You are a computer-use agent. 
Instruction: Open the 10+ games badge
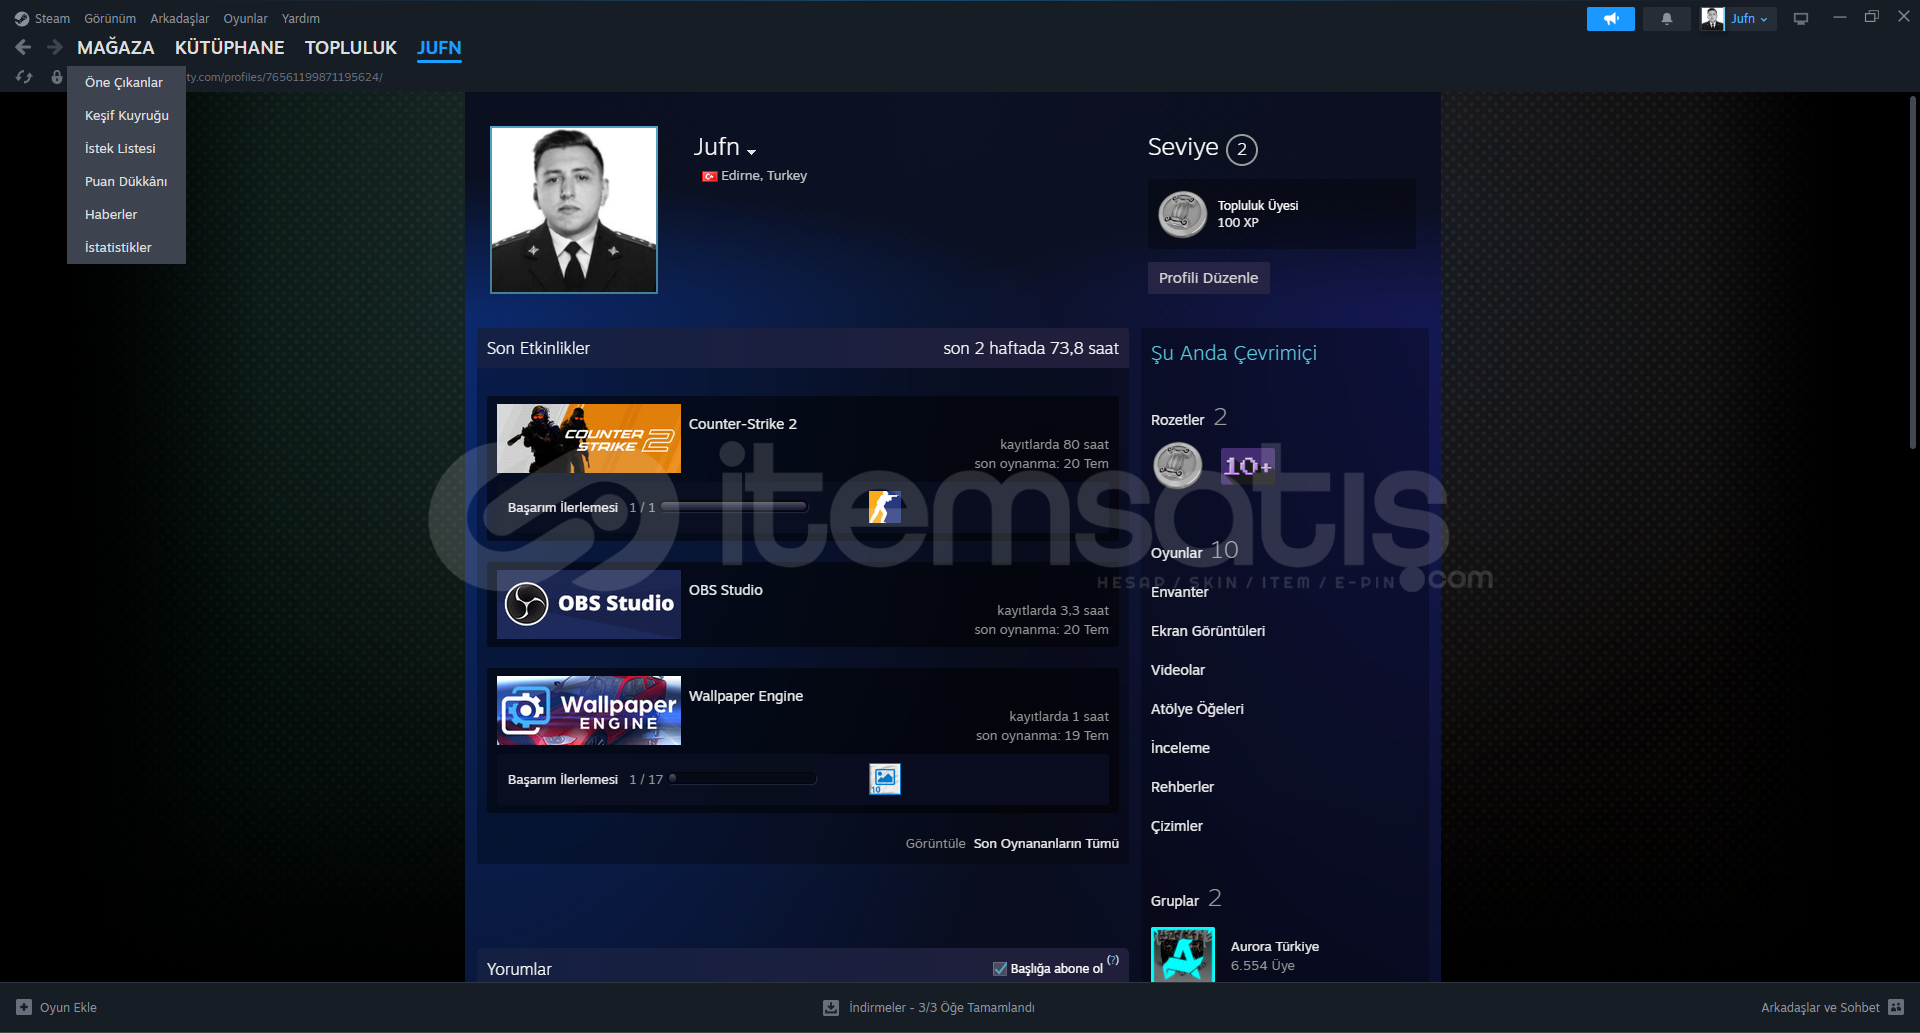1248,465
